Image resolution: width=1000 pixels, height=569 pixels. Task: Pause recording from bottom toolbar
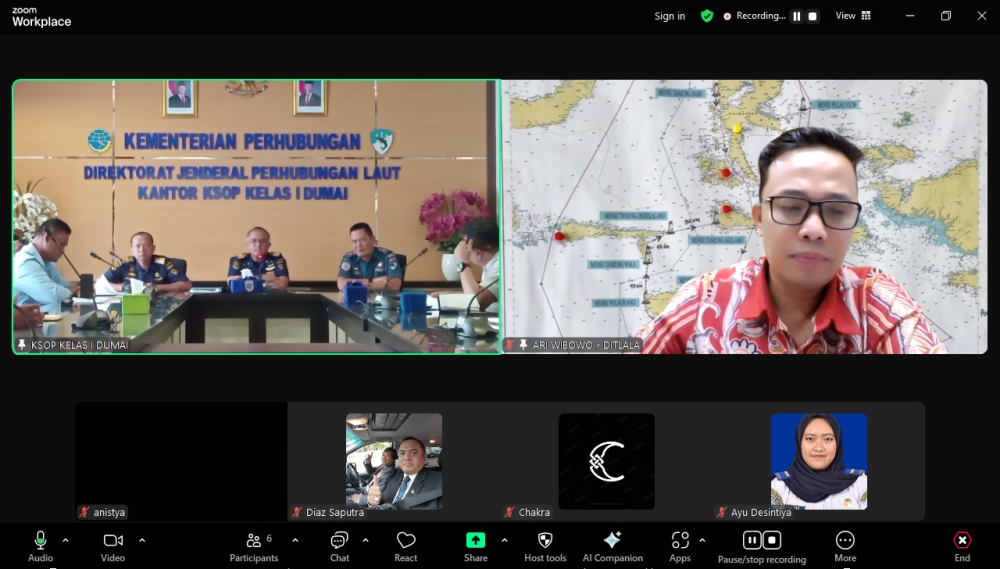(x=752, y=541)
